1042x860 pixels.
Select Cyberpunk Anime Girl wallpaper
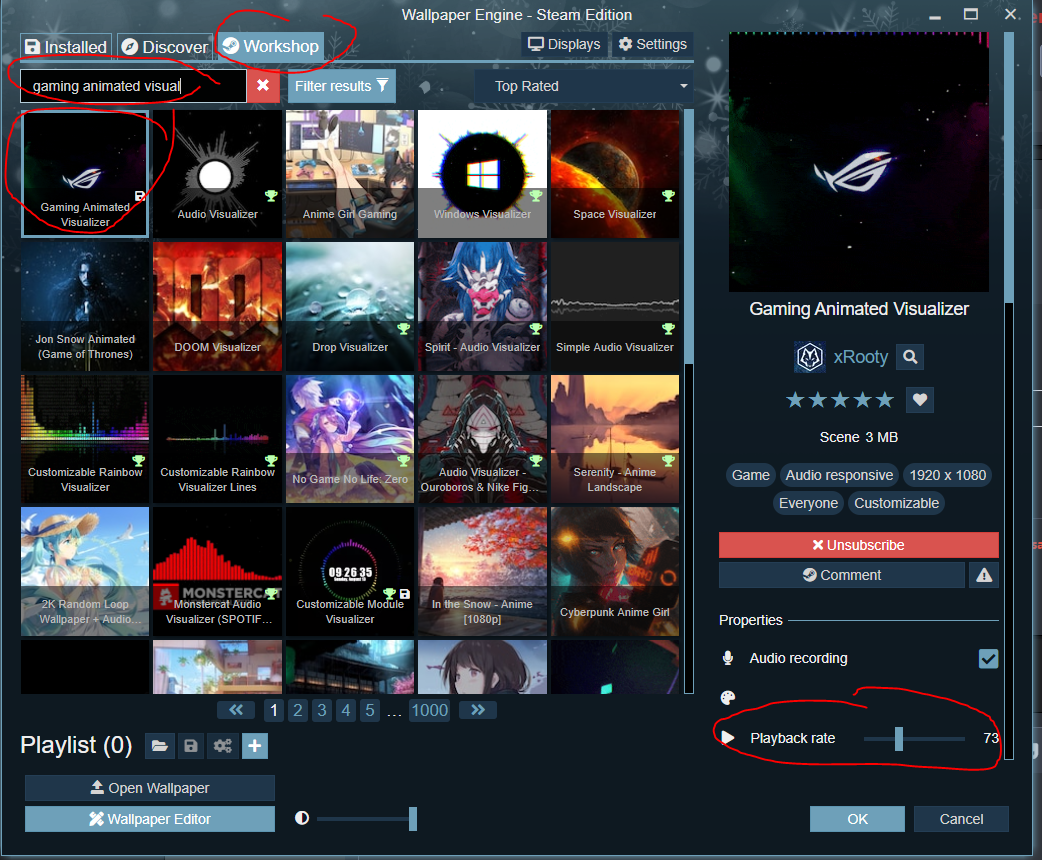pos(615,572)
